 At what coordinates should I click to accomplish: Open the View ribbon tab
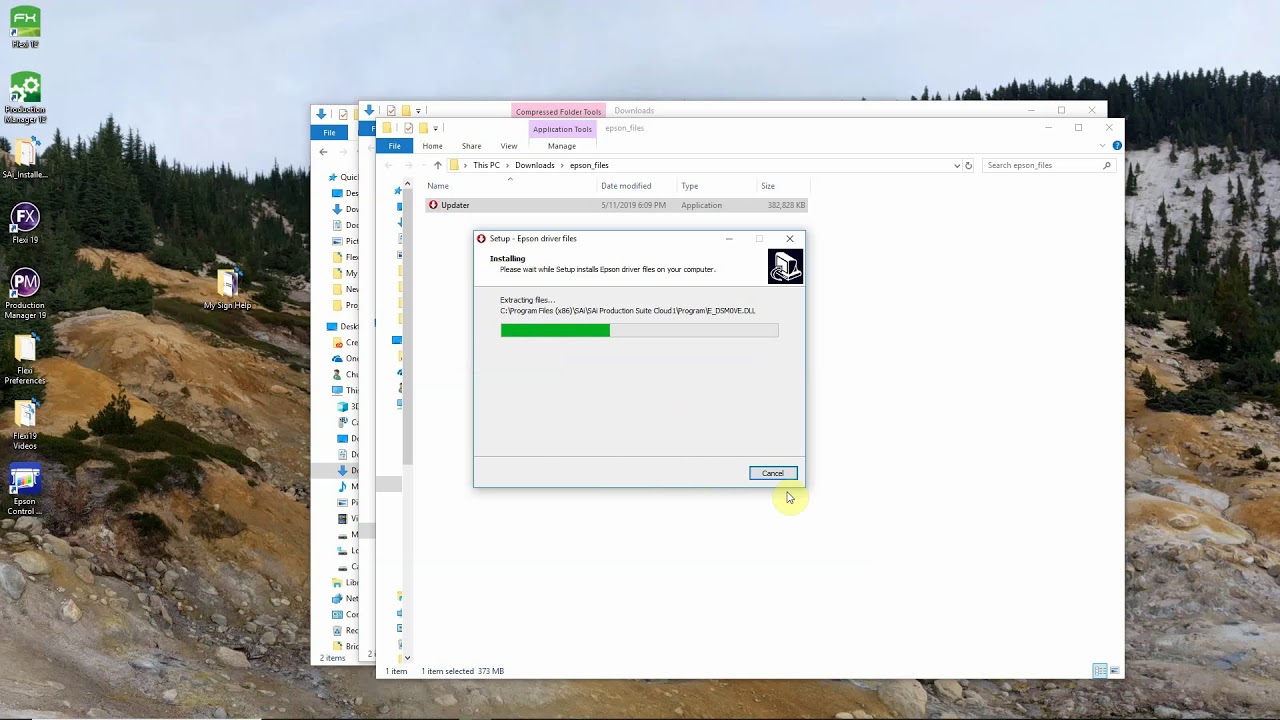(x=509, y=146)
